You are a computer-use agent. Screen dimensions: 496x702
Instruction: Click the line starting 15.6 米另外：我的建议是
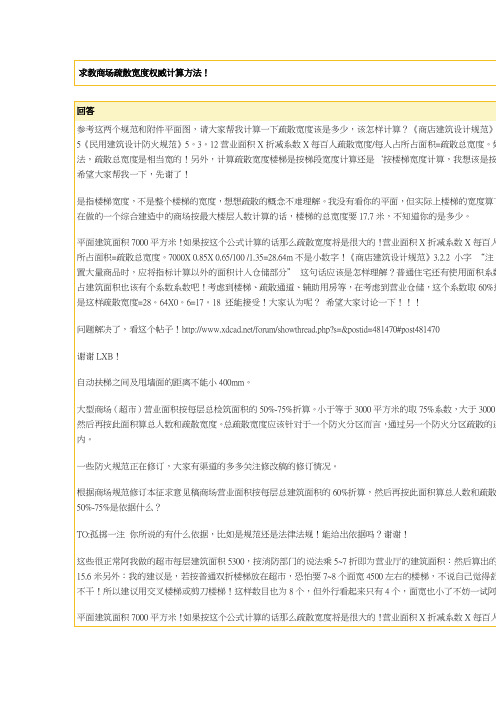286,576
